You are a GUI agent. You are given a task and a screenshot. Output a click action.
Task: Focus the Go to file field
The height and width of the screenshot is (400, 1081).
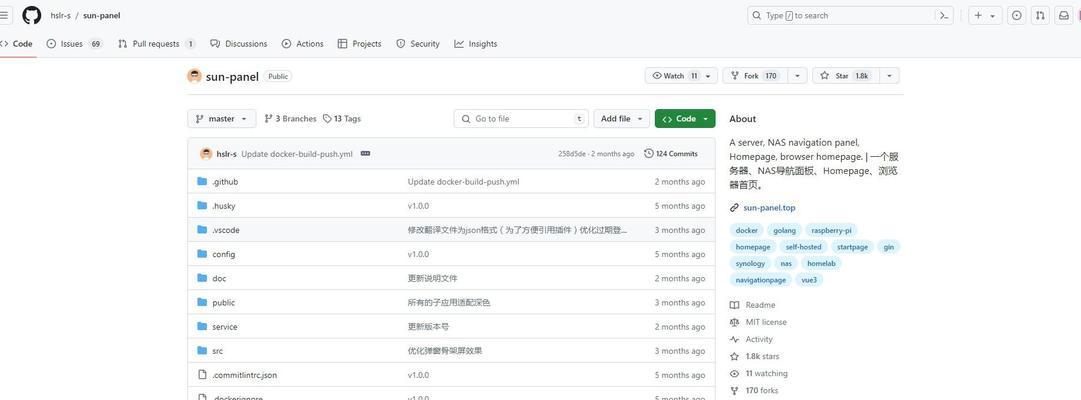point(521,119)
